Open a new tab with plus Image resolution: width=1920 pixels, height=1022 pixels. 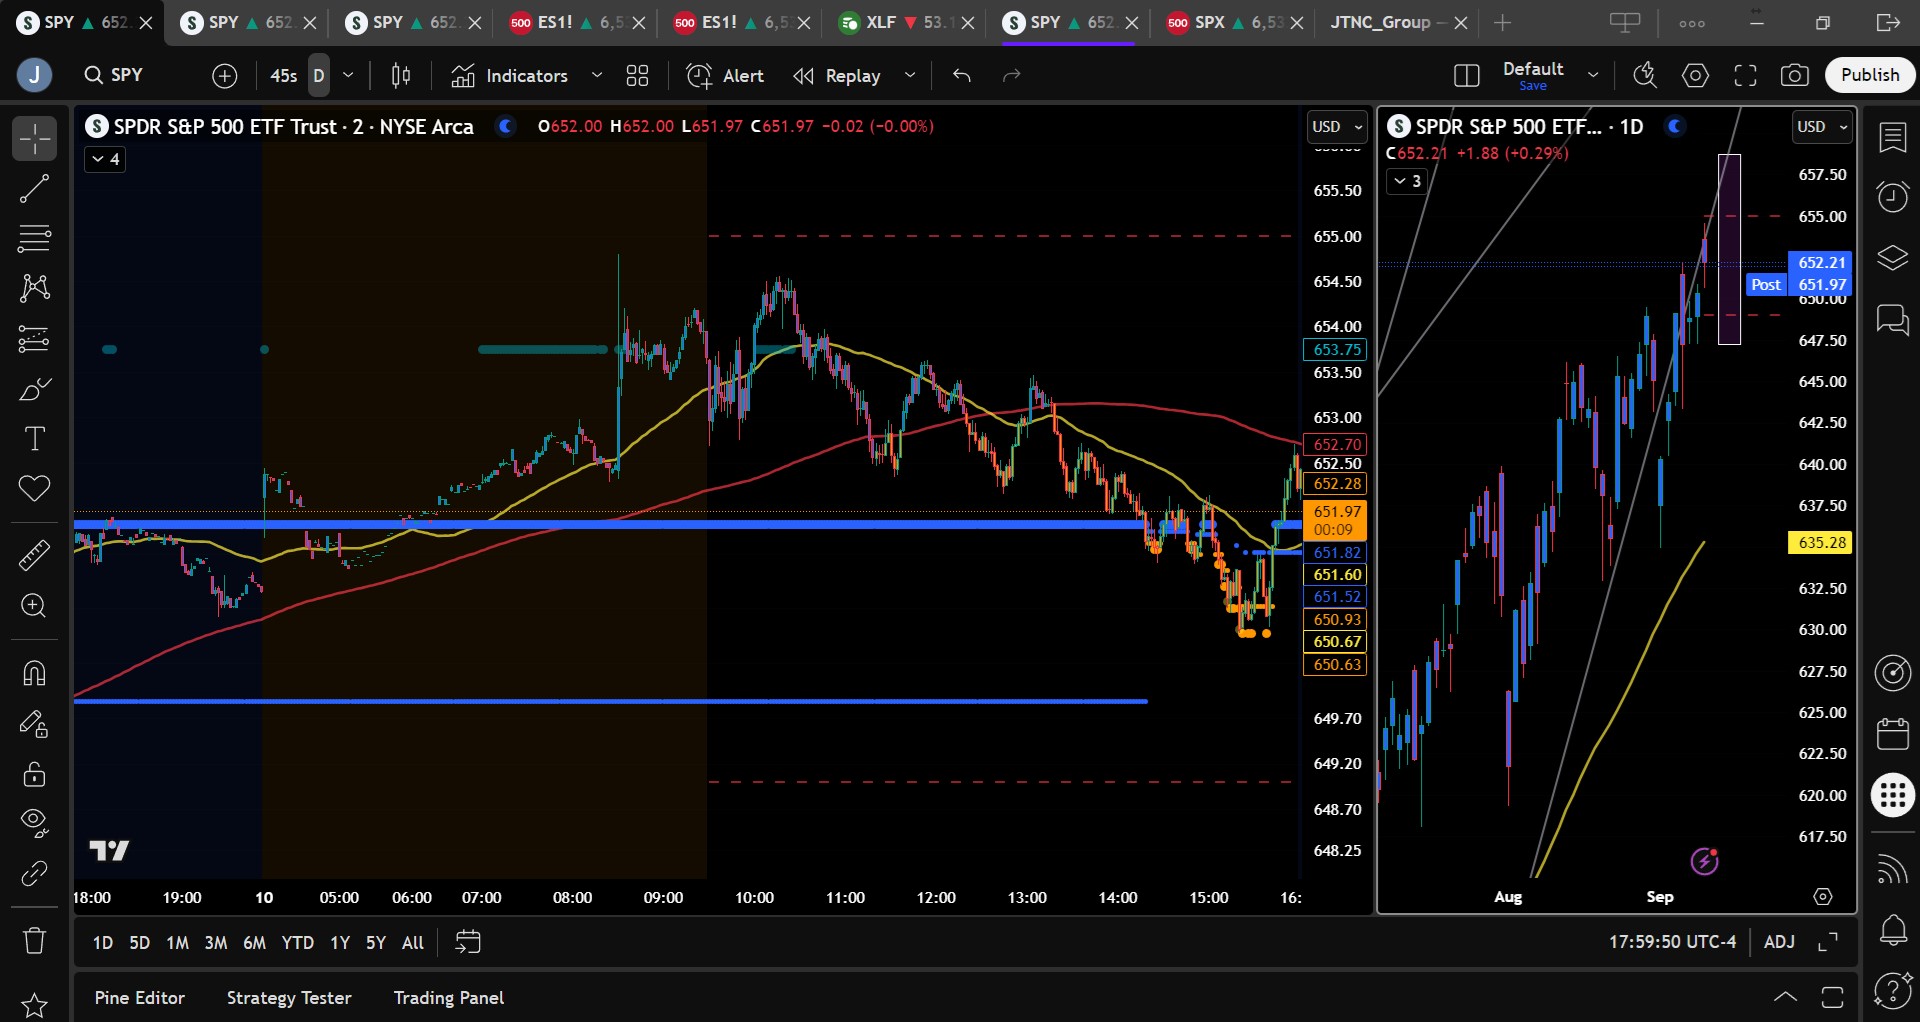pos(1502,22)
